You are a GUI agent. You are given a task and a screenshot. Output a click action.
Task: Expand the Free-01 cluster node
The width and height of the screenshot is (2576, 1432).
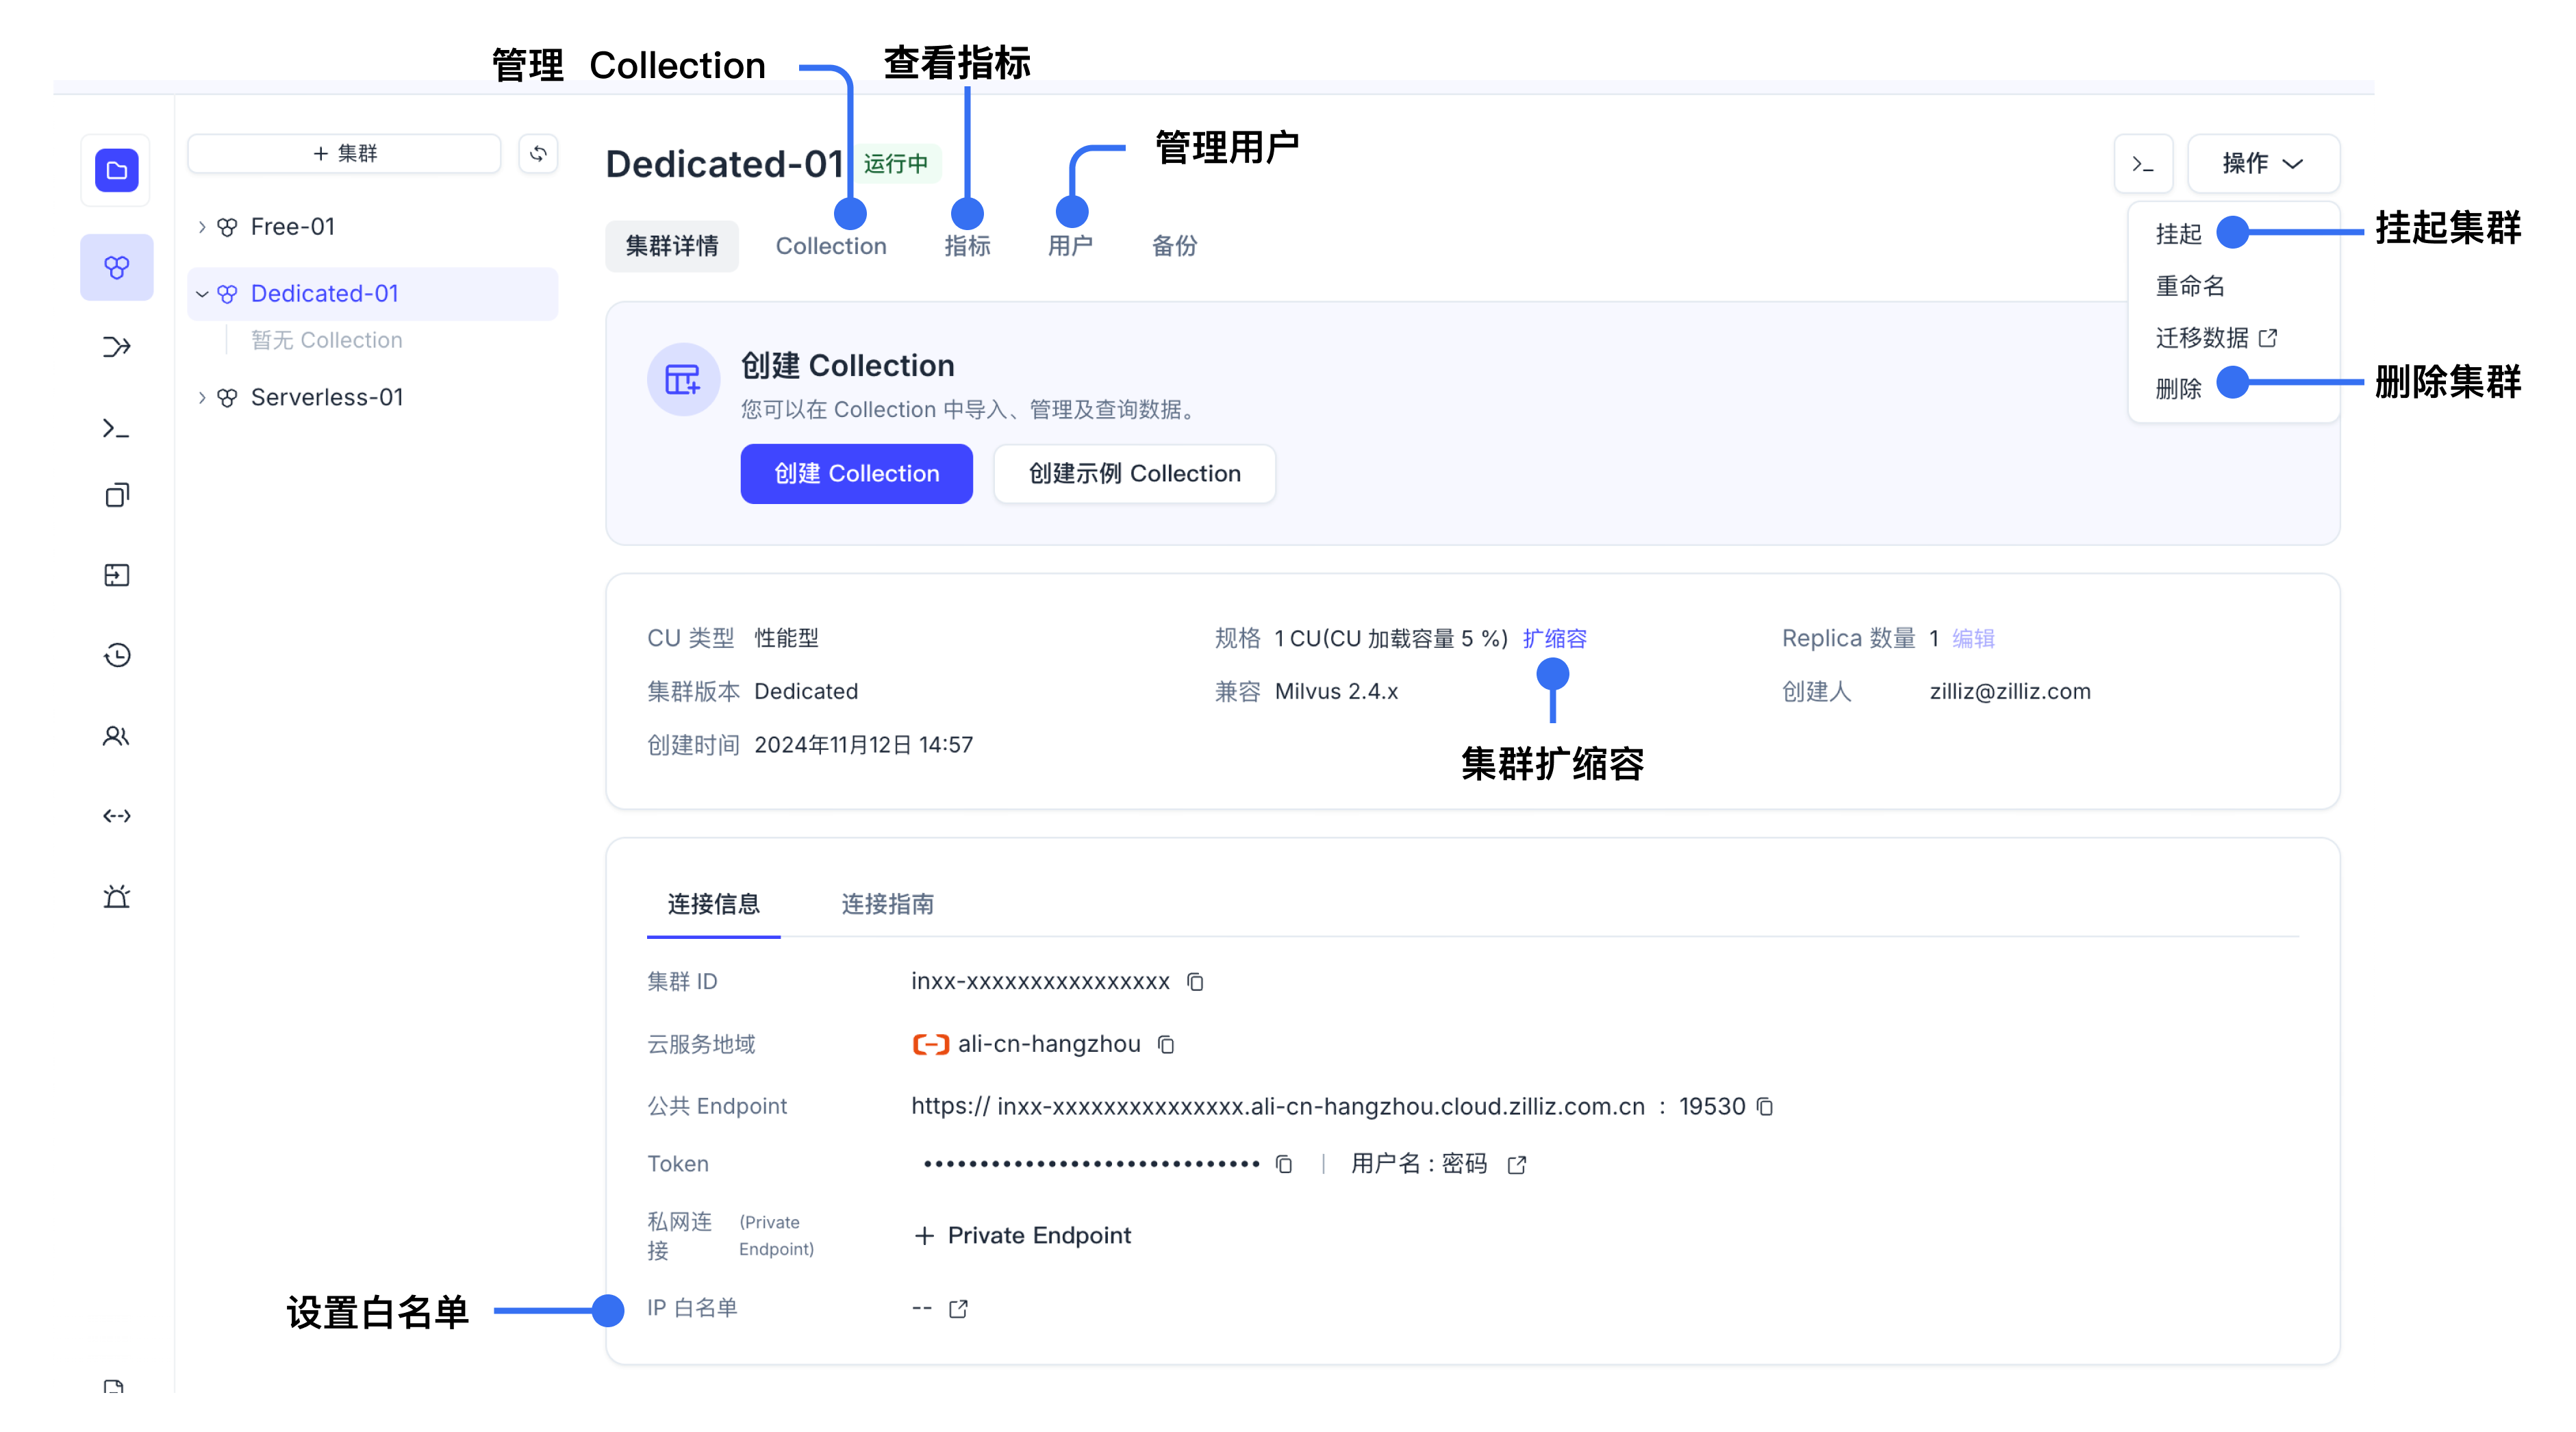(202, 227)
